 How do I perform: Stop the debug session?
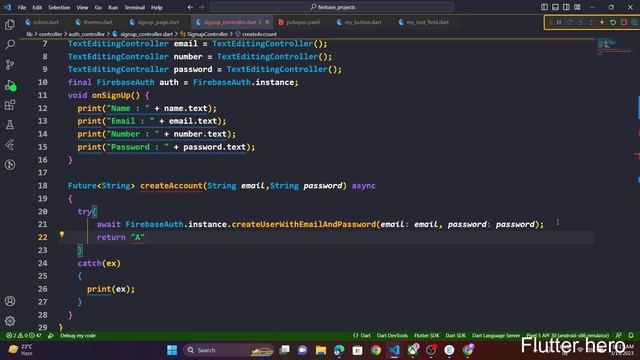[624, 22]
